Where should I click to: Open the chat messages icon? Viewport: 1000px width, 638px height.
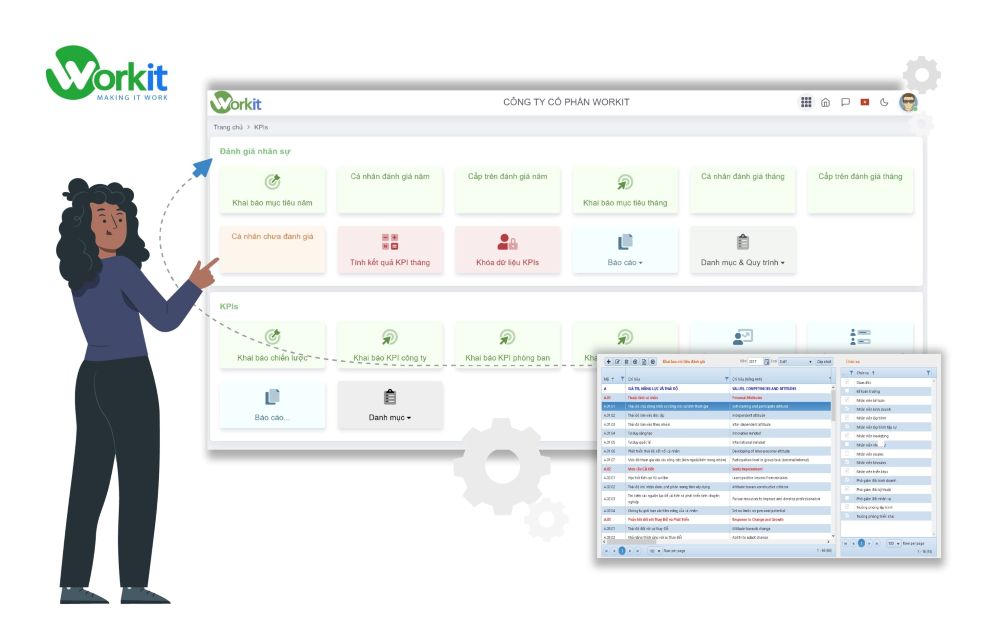click(x=843, y=101)
